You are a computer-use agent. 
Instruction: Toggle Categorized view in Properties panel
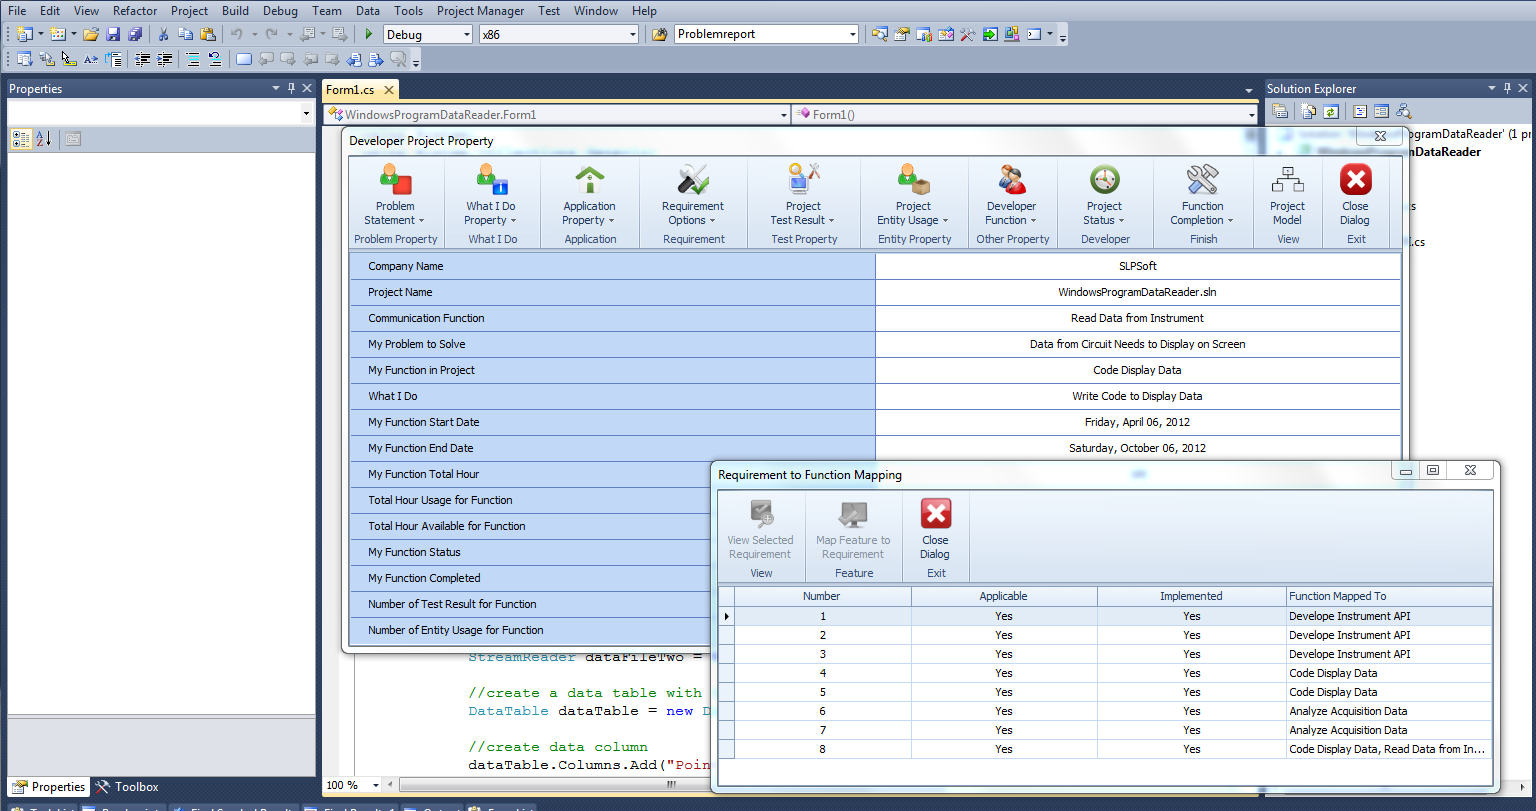pyautogui.click(x=21, y=139)
